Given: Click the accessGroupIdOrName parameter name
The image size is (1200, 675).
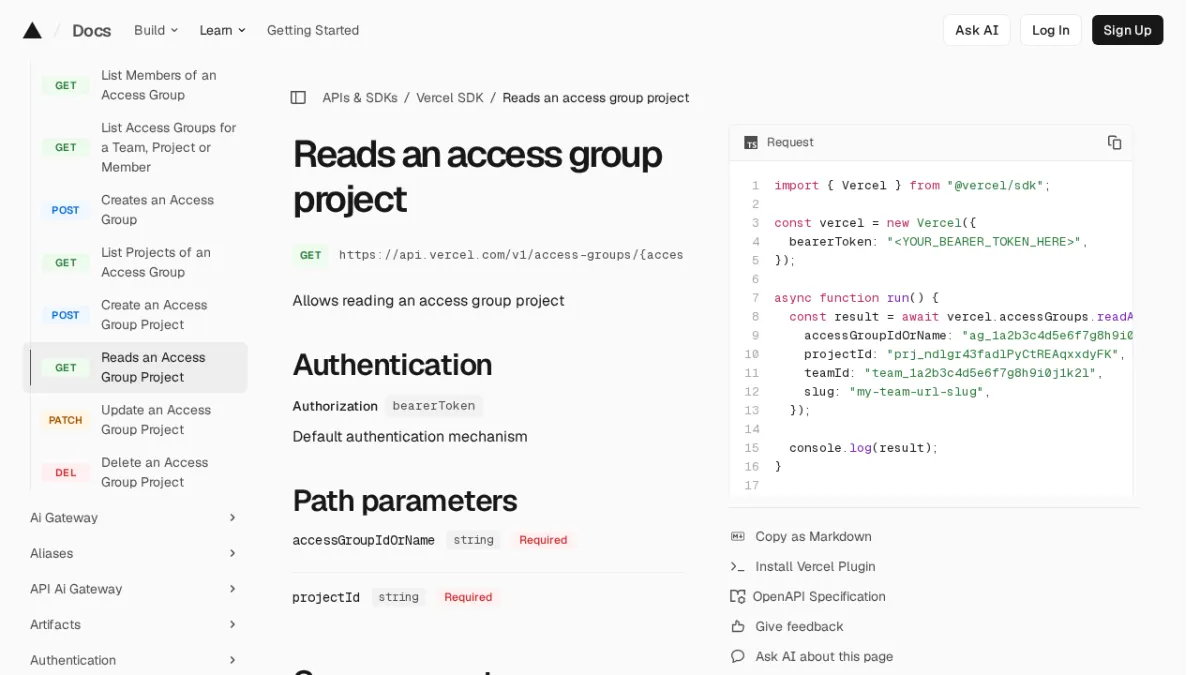Looking at the screenshot, I should tap(363, 540).
